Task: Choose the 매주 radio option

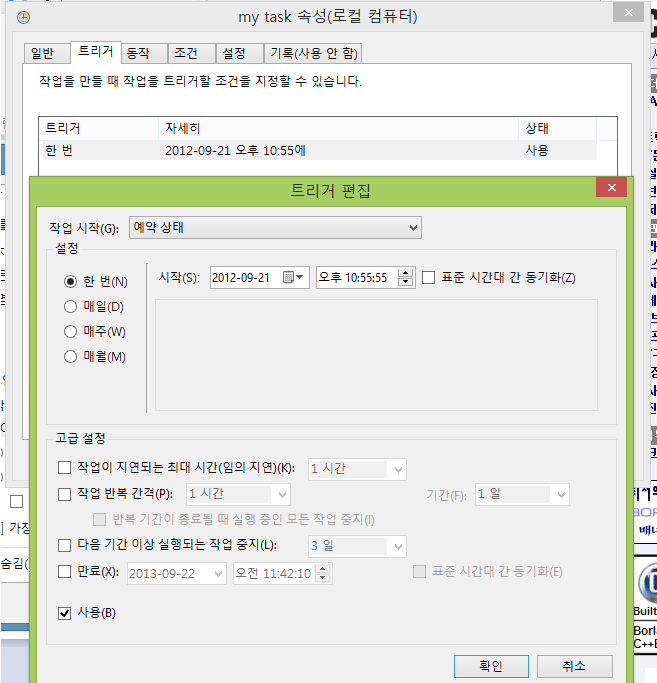Action: pos(70,331)
